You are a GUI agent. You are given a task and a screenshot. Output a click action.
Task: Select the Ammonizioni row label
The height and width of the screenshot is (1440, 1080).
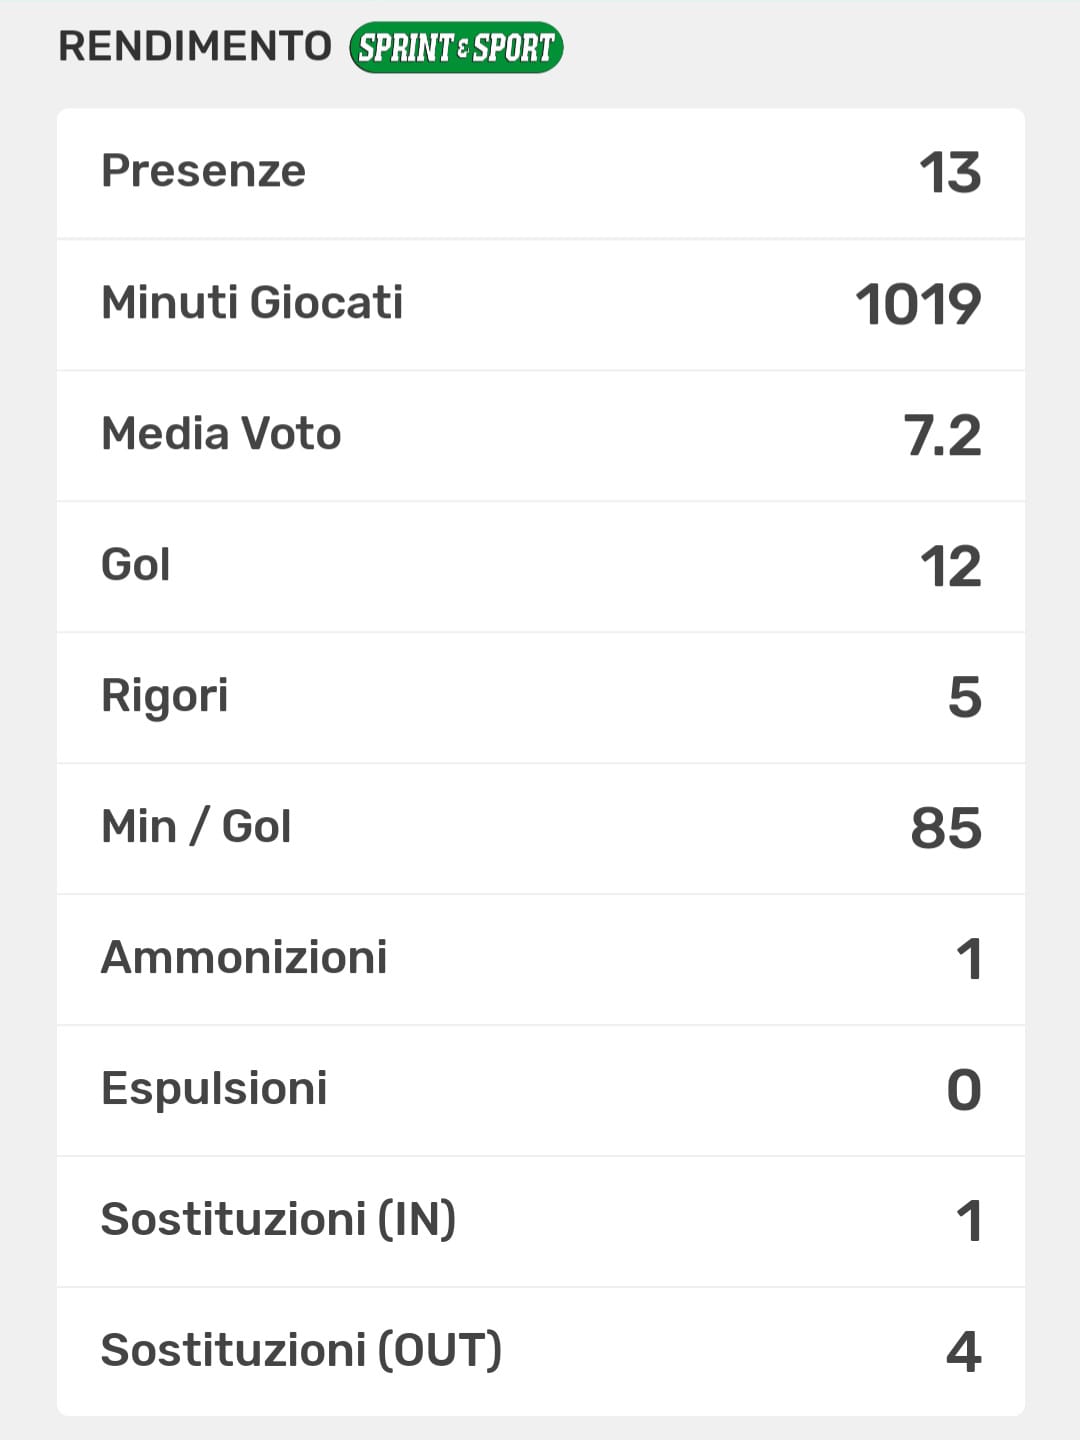coord(244,958)
